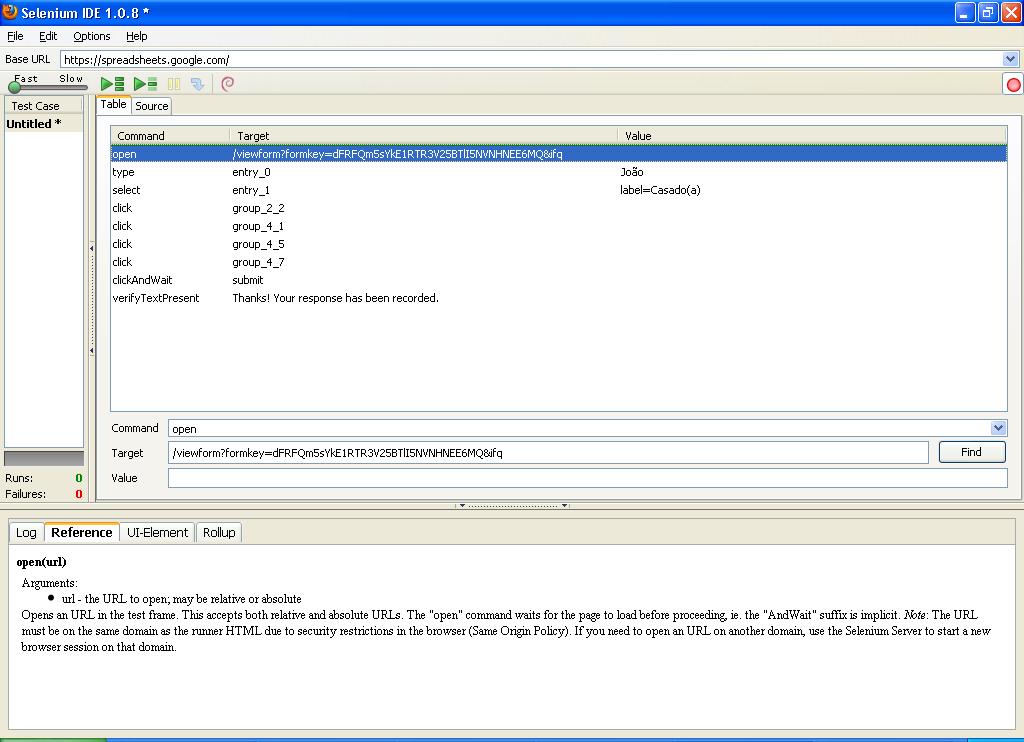The image size is (1024, 742).
Task: Toggle the red record button
Action: pos(1013,84)
